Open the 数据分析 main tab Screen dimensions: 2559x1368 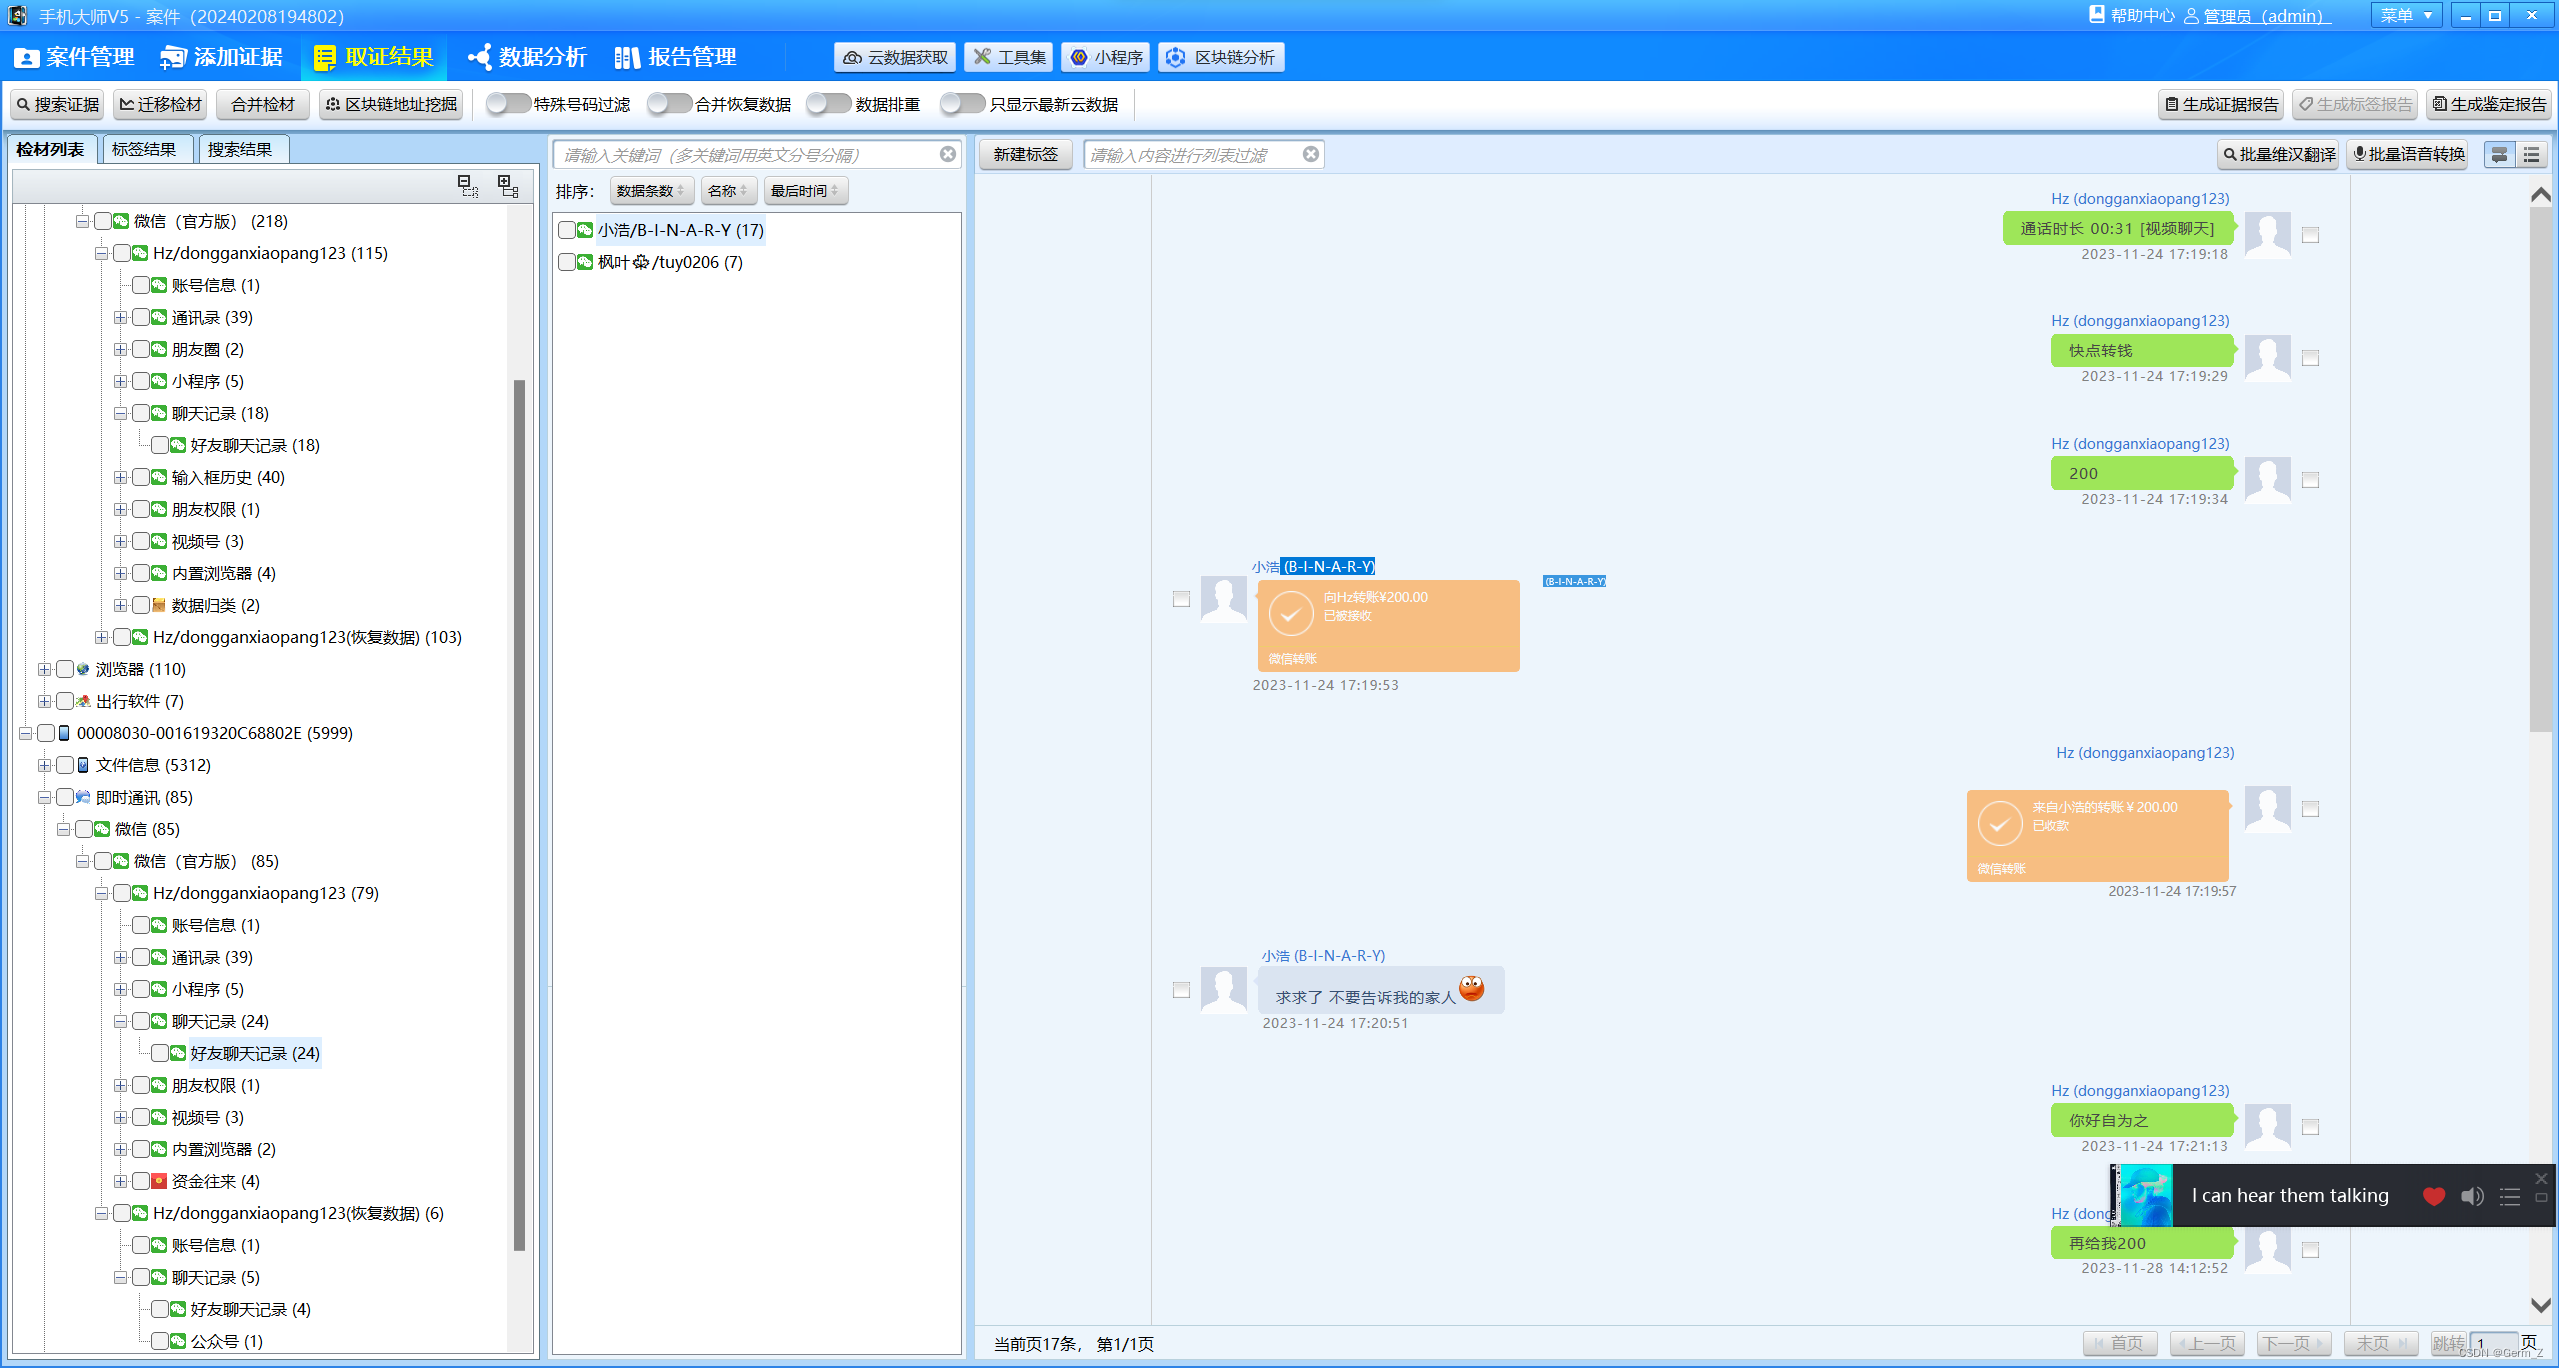528,57
